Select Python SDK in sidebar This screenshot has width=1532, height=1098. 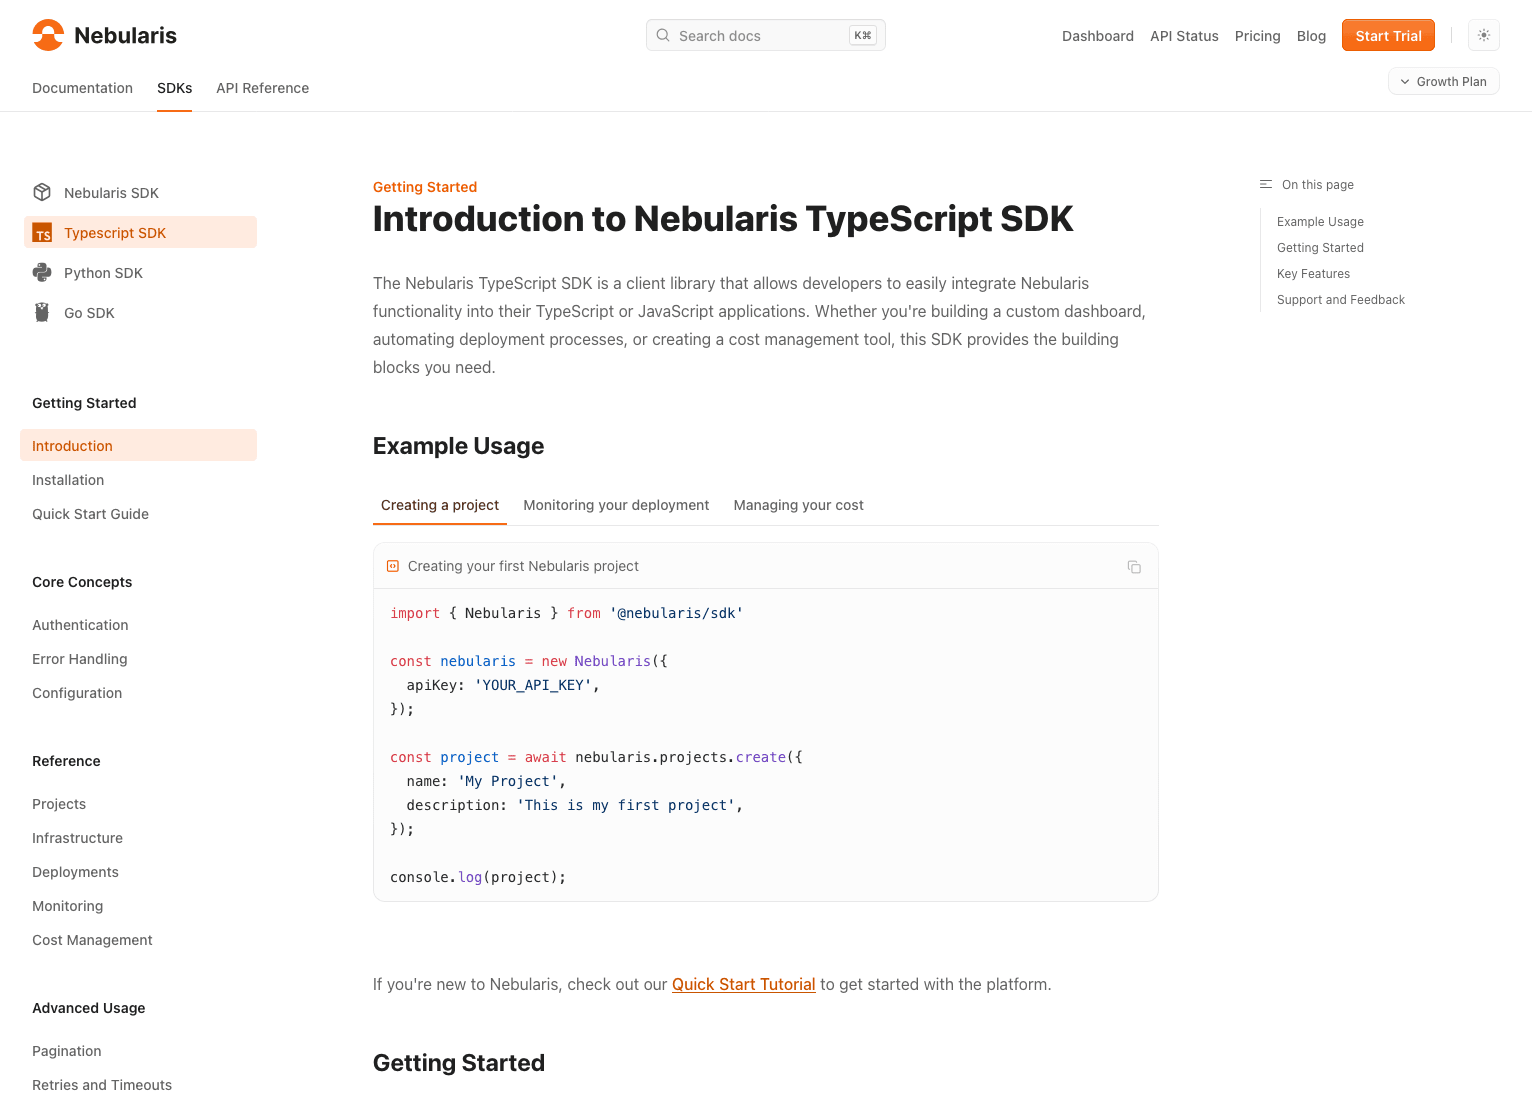click(140, 272)
